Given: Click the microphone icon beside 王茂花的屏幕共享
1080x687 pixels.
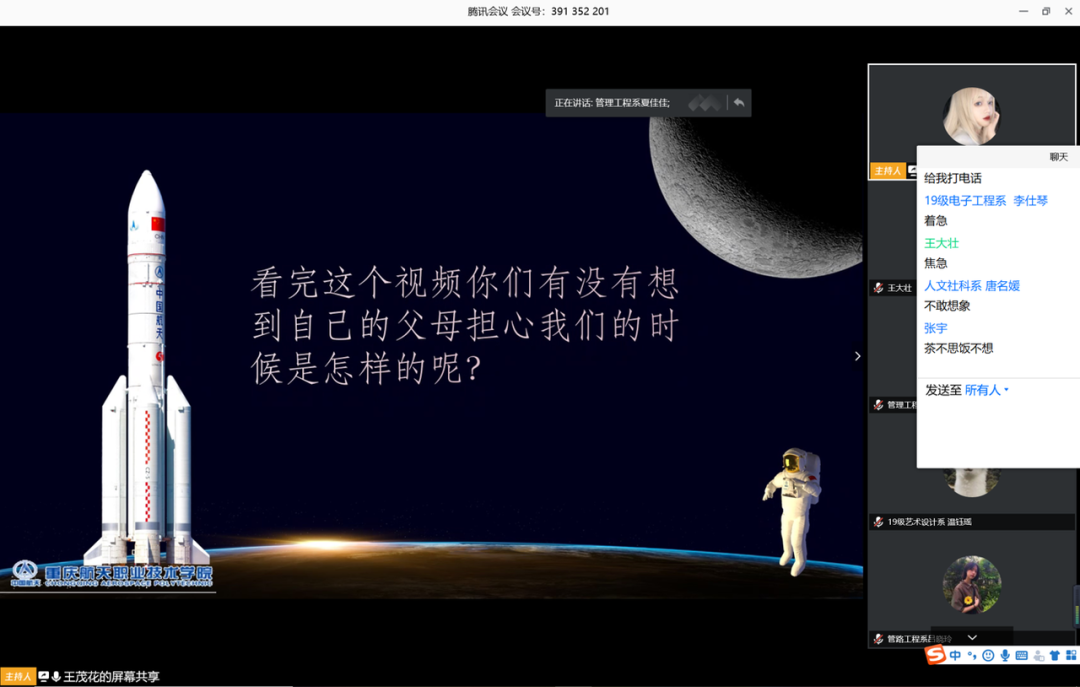Looking at the screenshot, I should pyautogui.click(x=56, y=677).
